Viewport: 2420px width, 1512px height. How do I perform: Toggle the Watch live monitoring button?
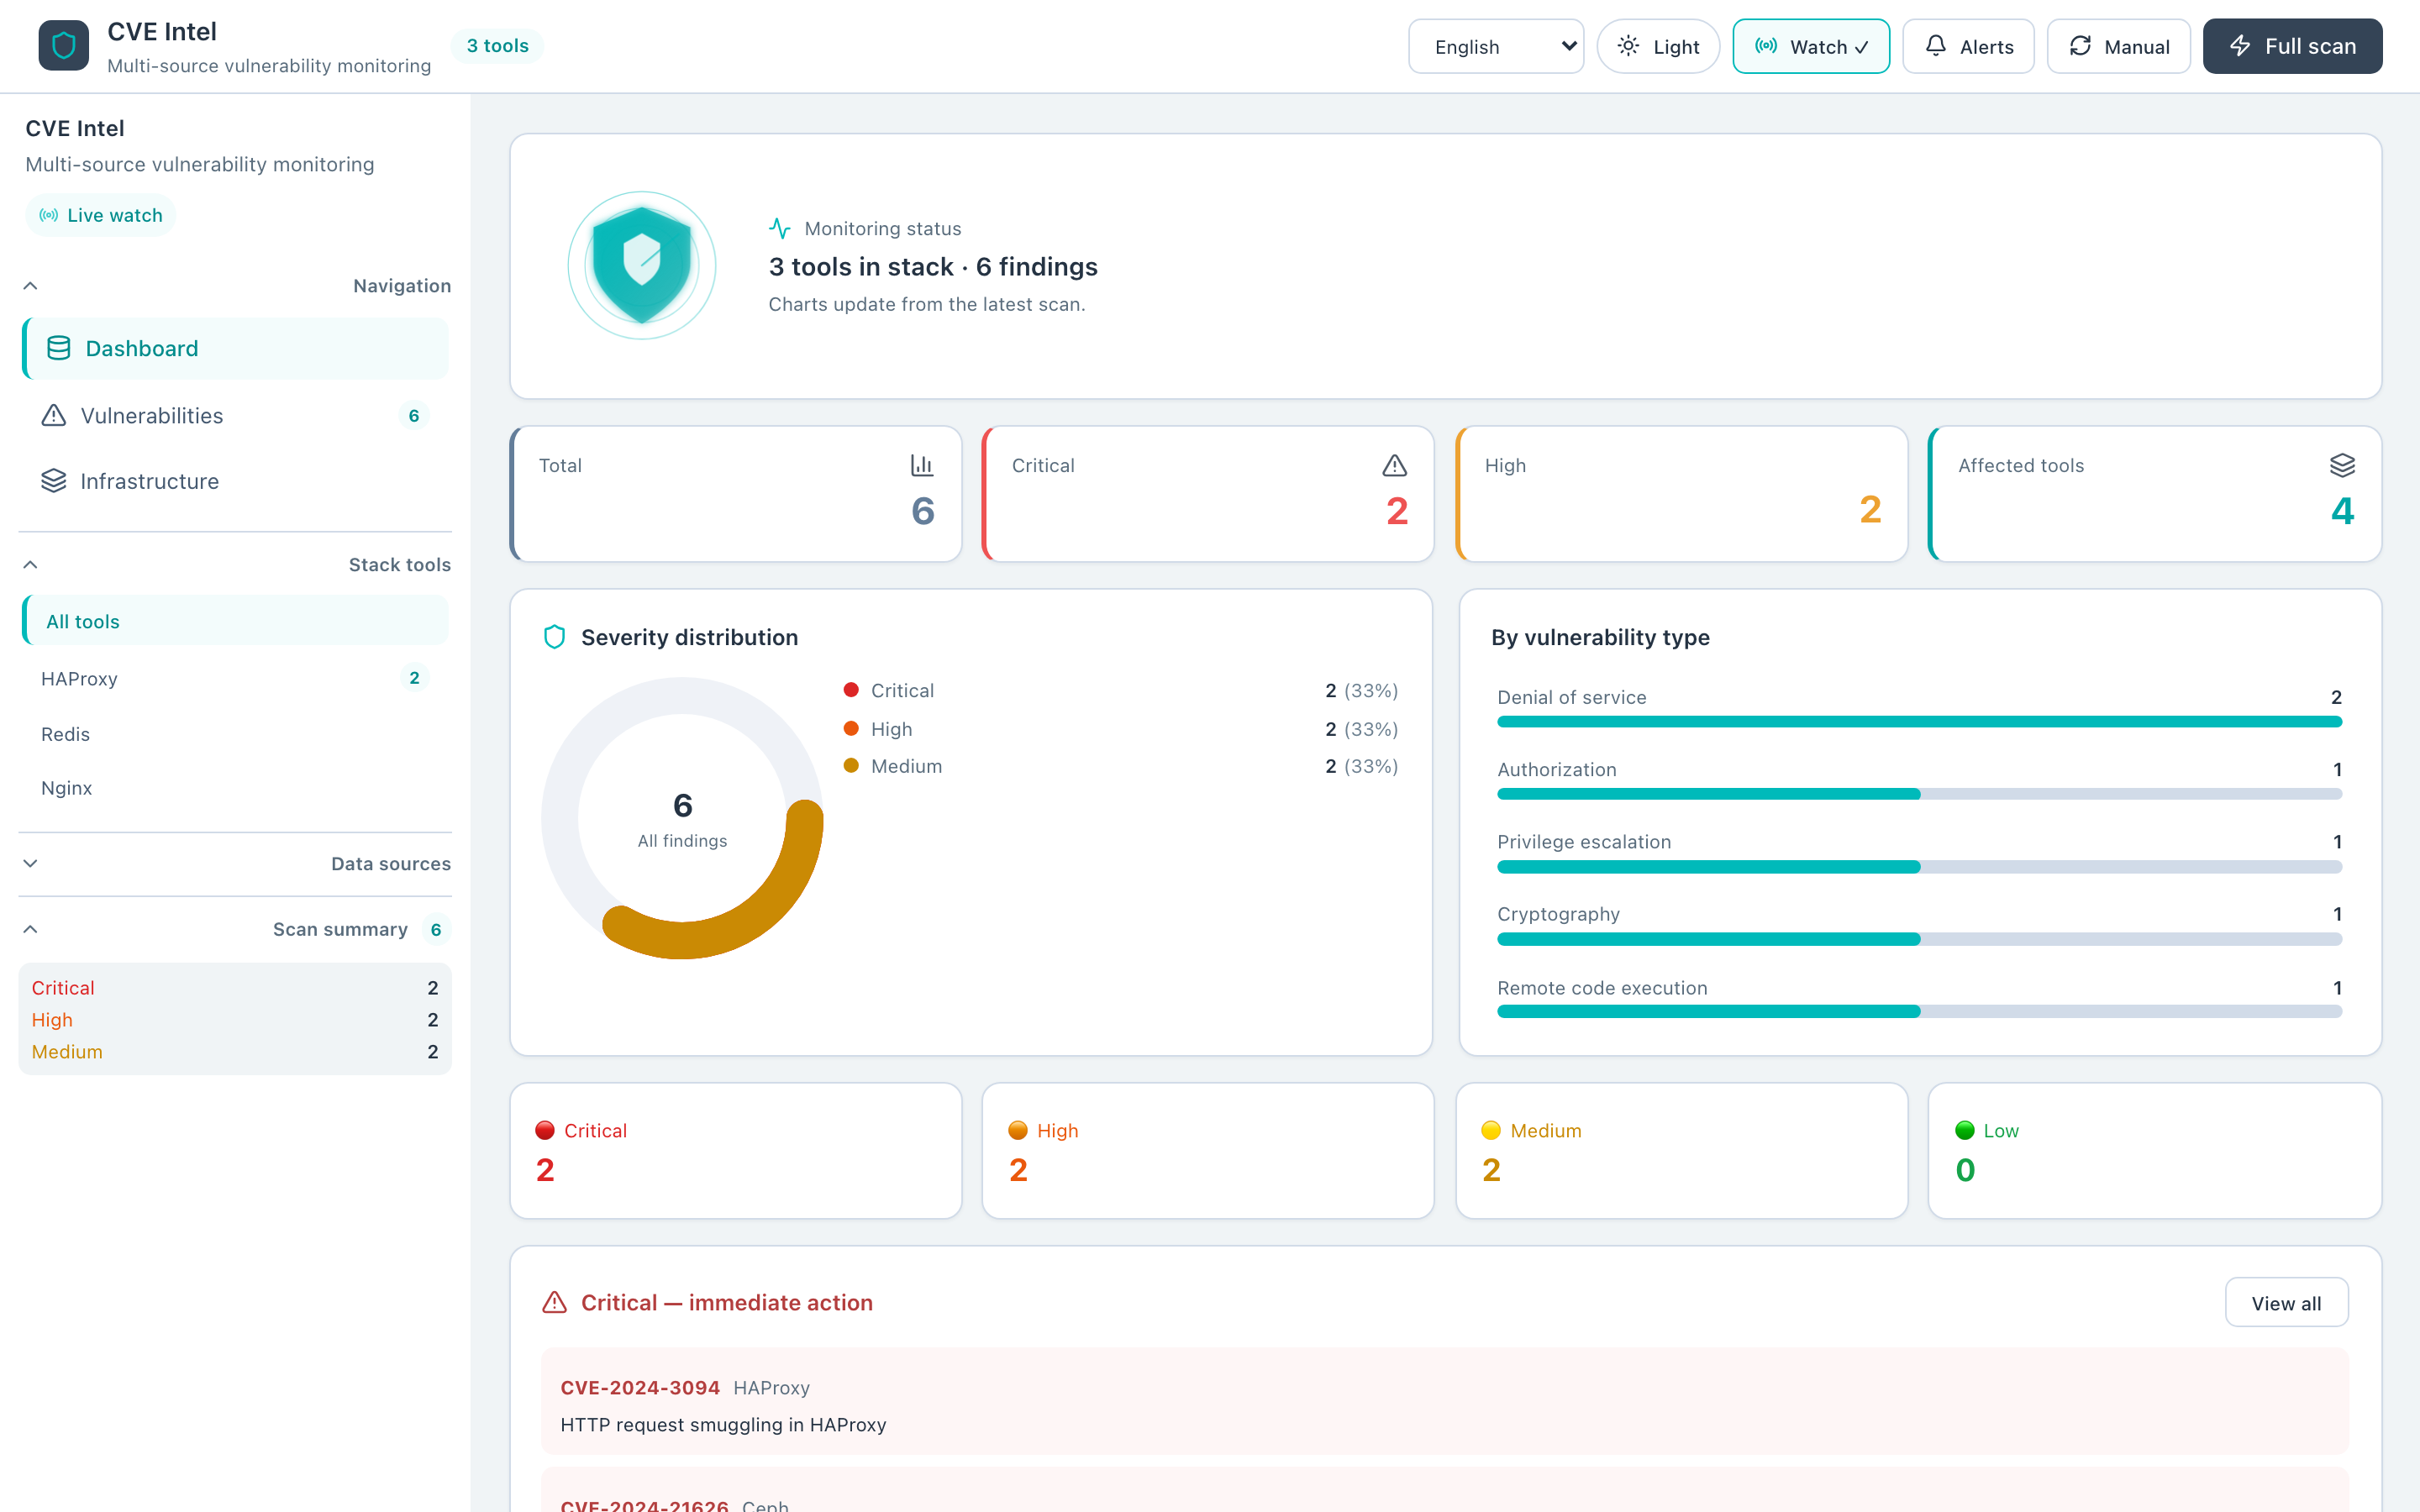click(1811, 46)
